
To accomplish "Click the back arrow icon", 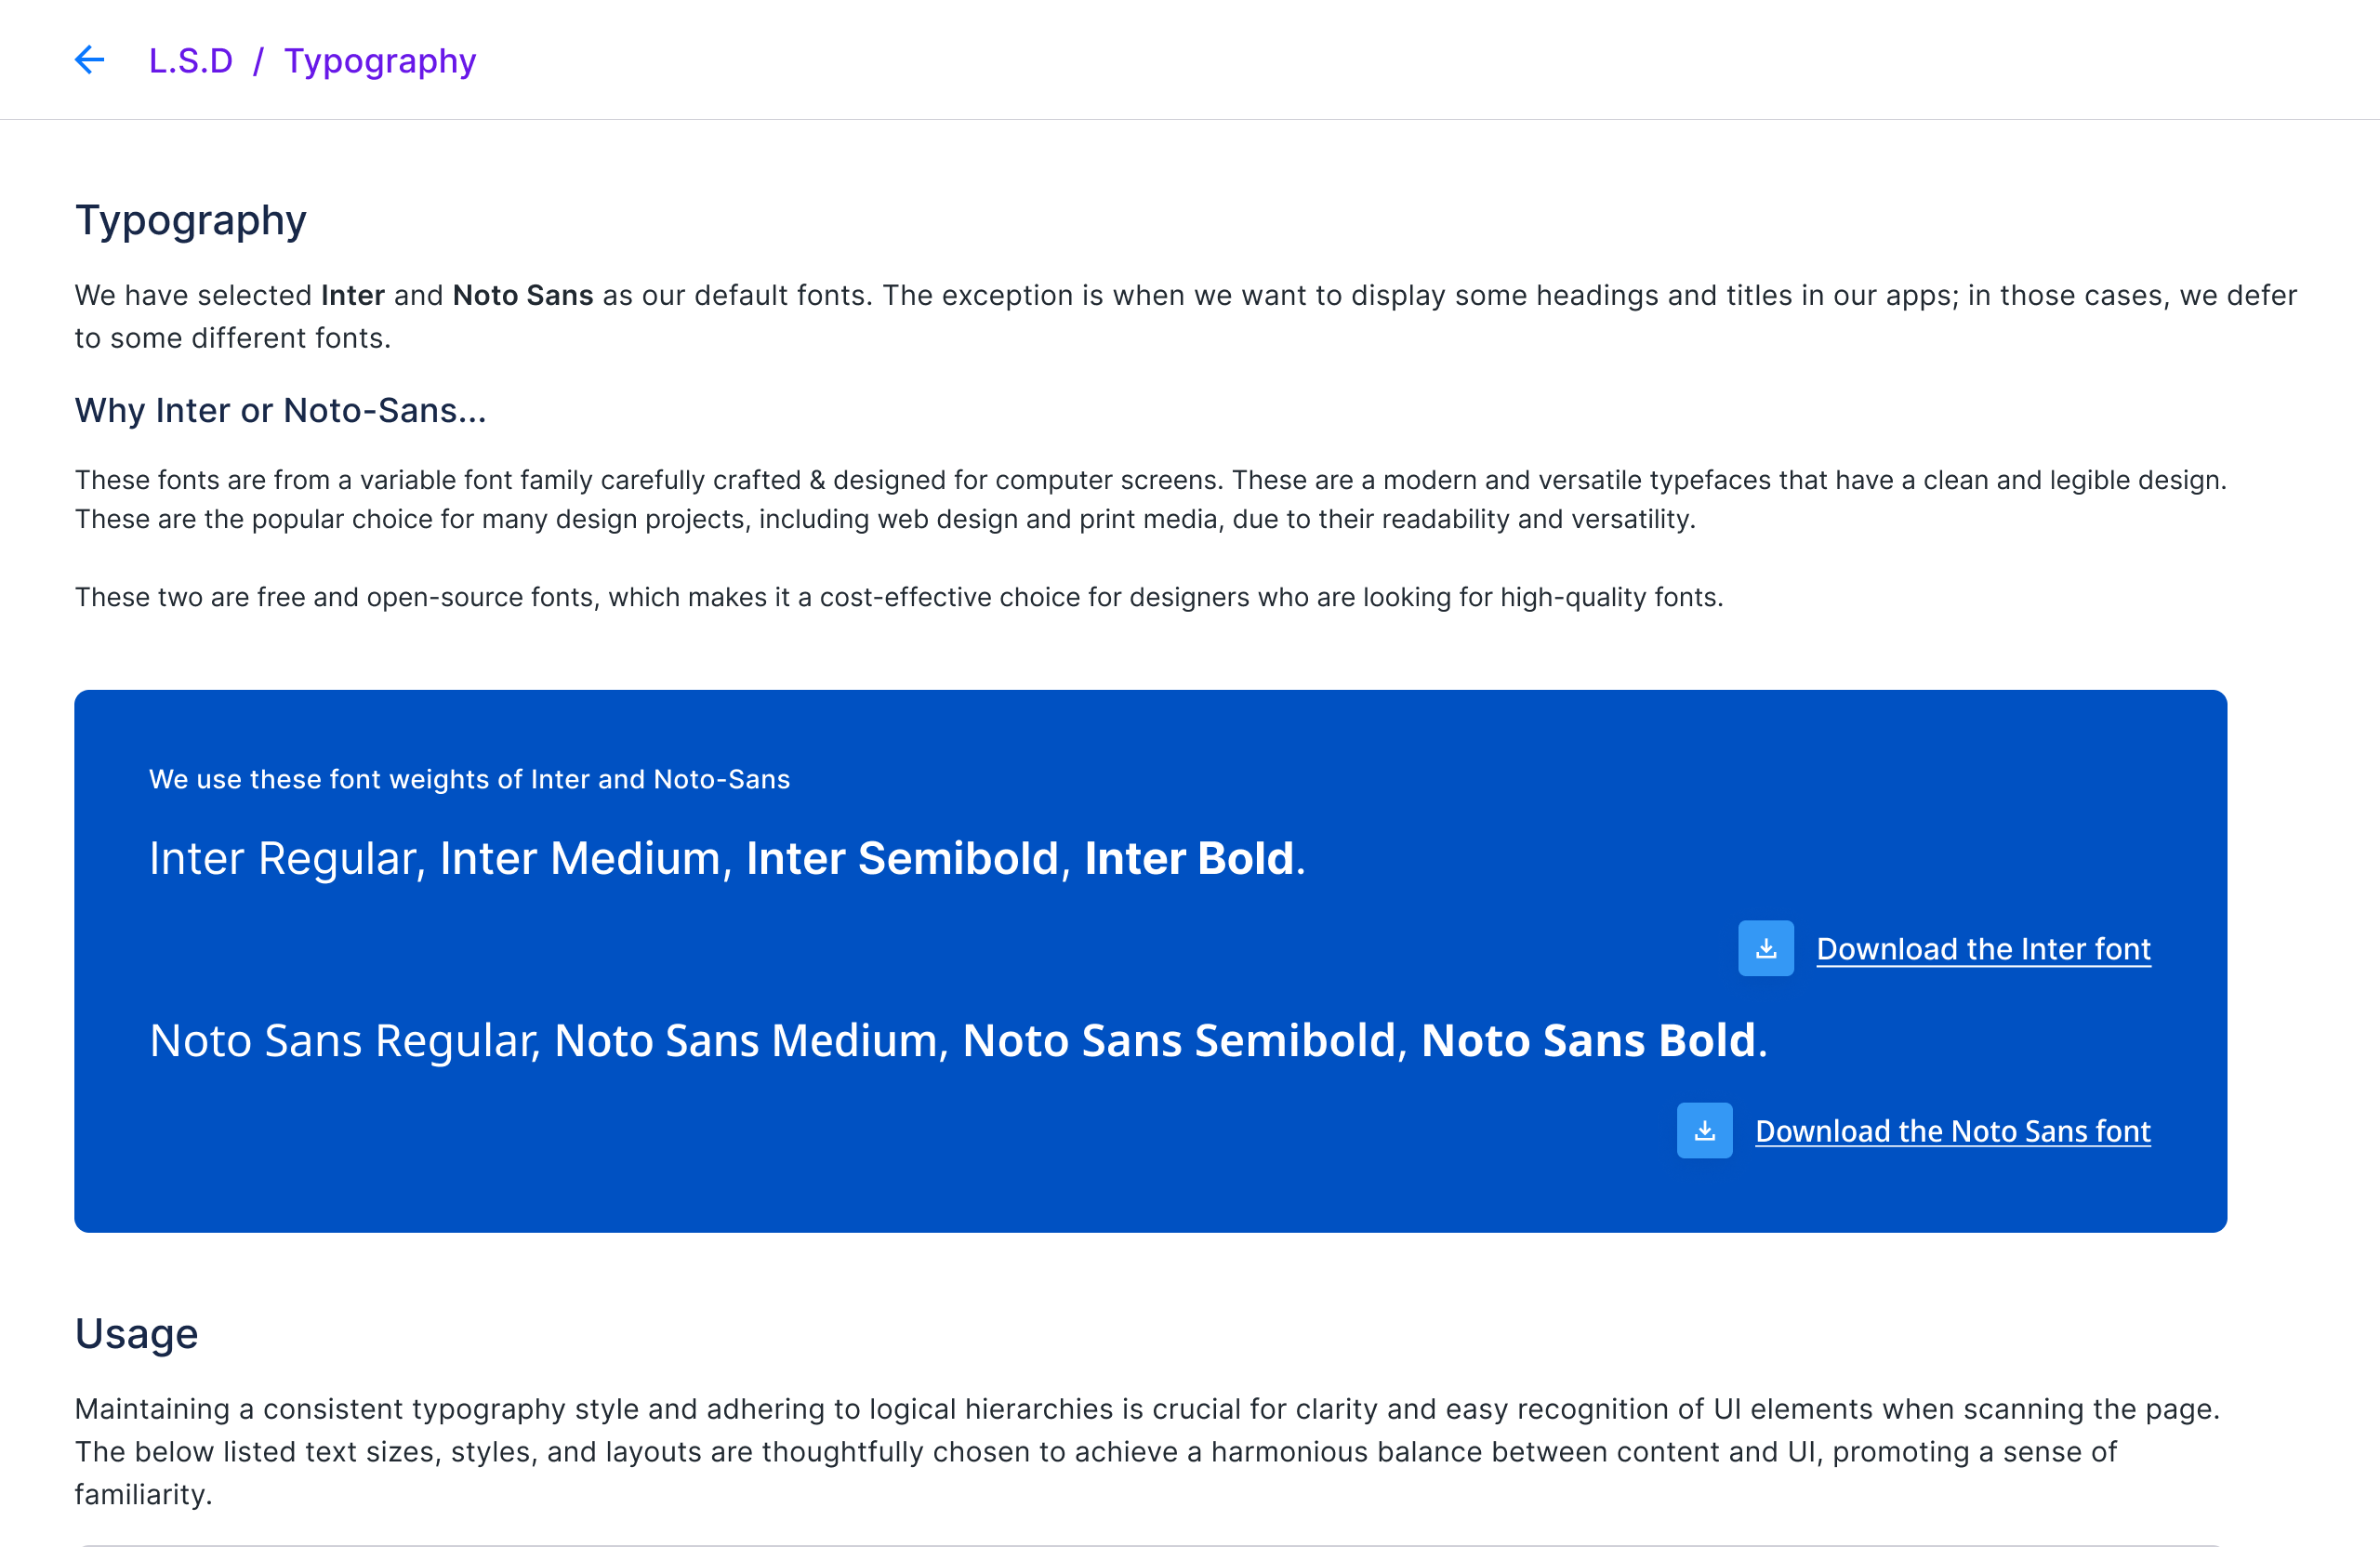I will pos(90,60).
